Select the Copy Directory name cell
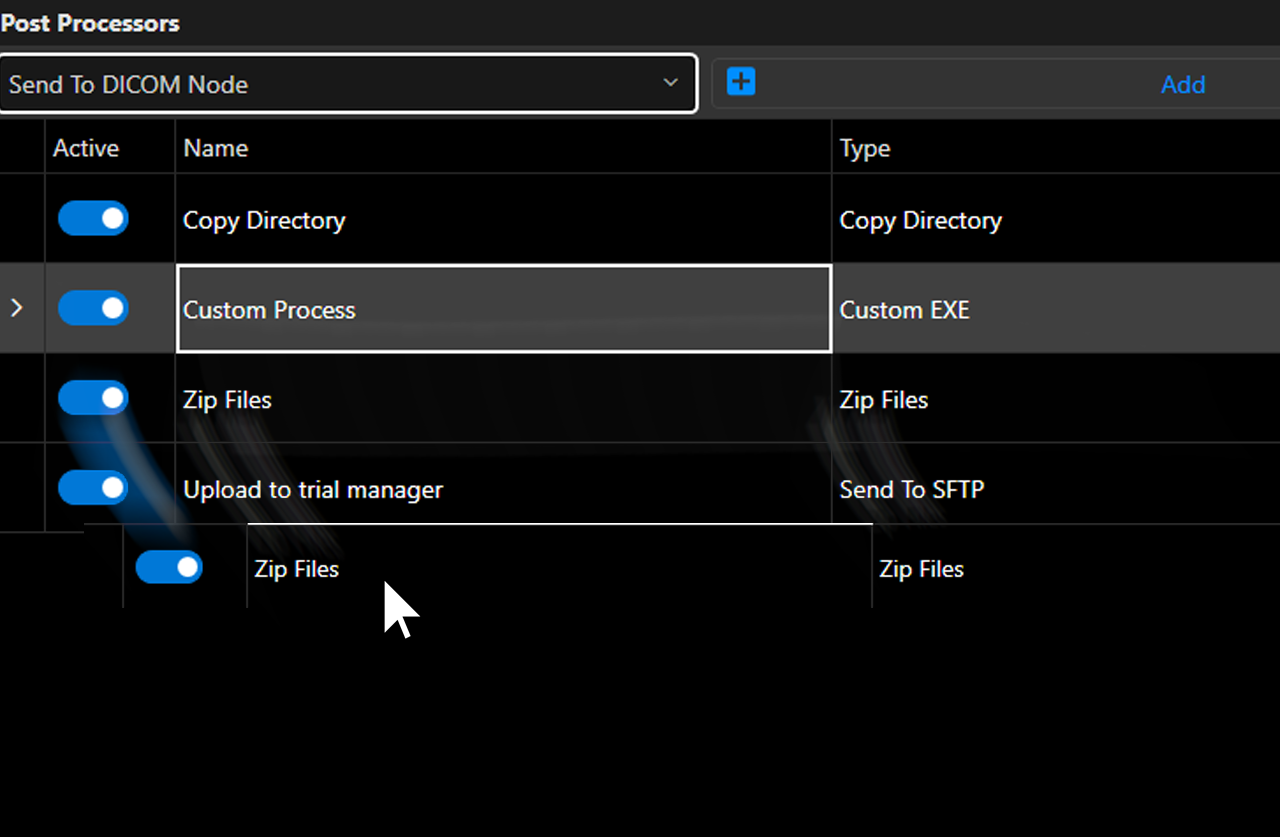 [x=264, y=220]
